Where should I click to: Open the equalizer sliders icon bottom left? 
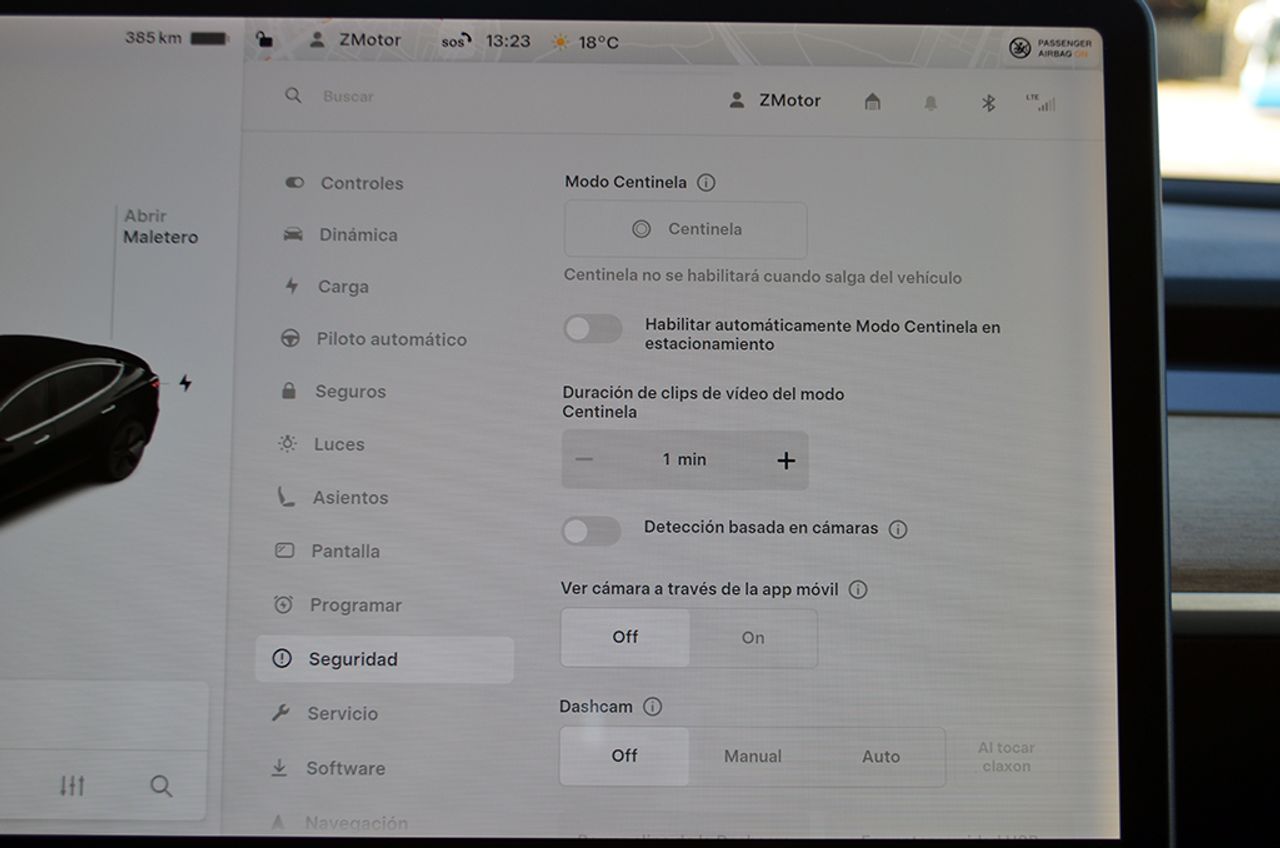coord(73,787)
